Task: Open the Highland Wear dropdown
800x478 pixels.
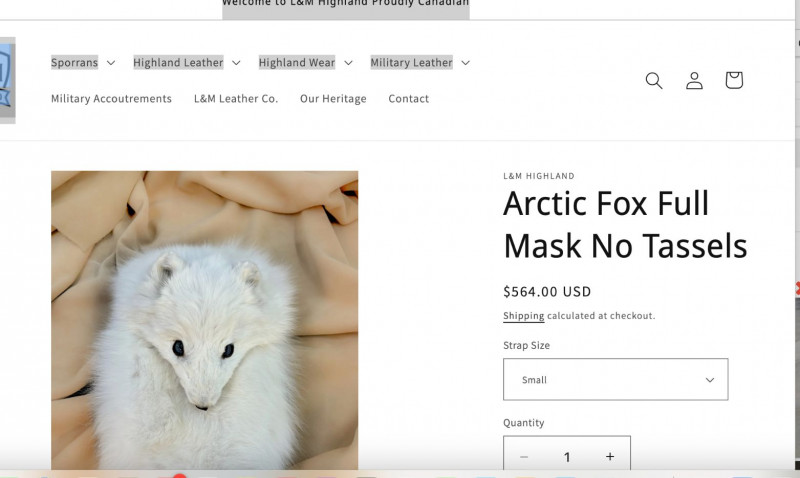Action: coord(305,62)
